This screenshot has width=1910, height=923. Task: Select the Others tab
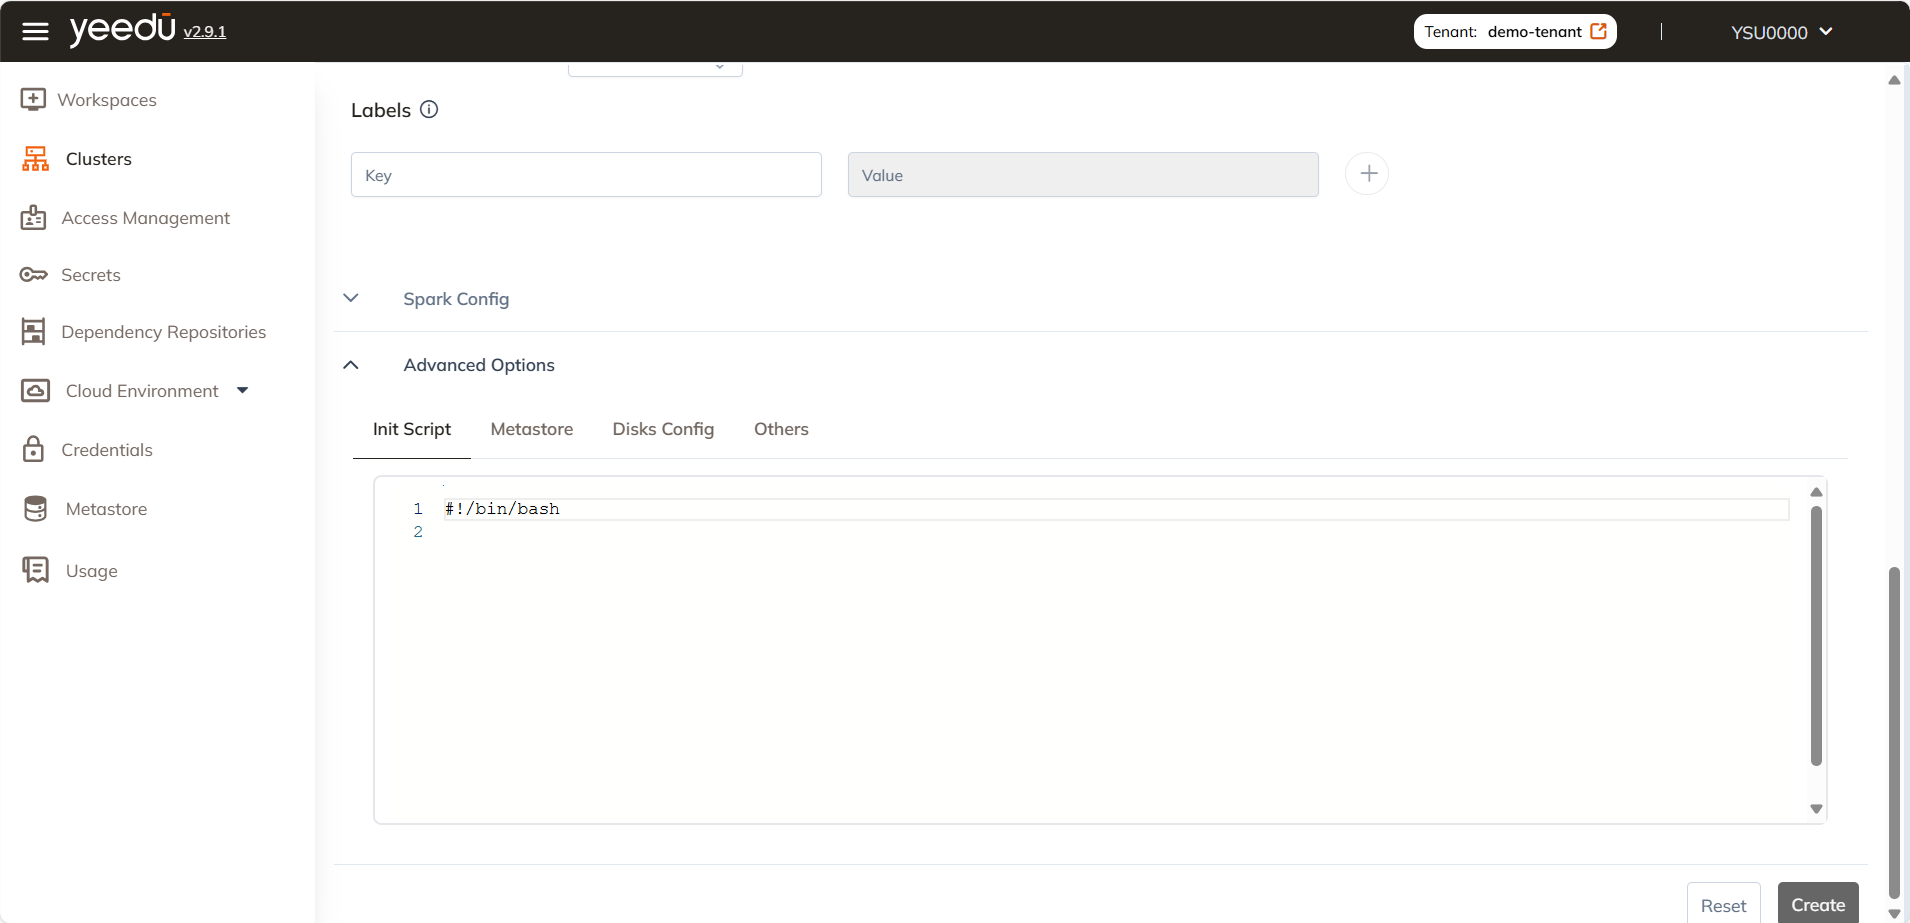click(780, 428)
